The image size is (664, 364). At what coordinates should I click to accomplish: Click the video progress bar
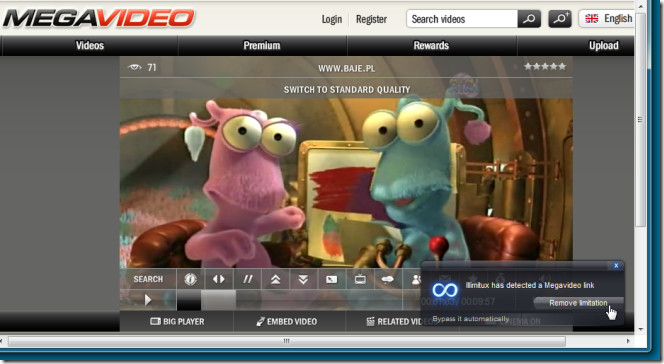pos(289,300)
